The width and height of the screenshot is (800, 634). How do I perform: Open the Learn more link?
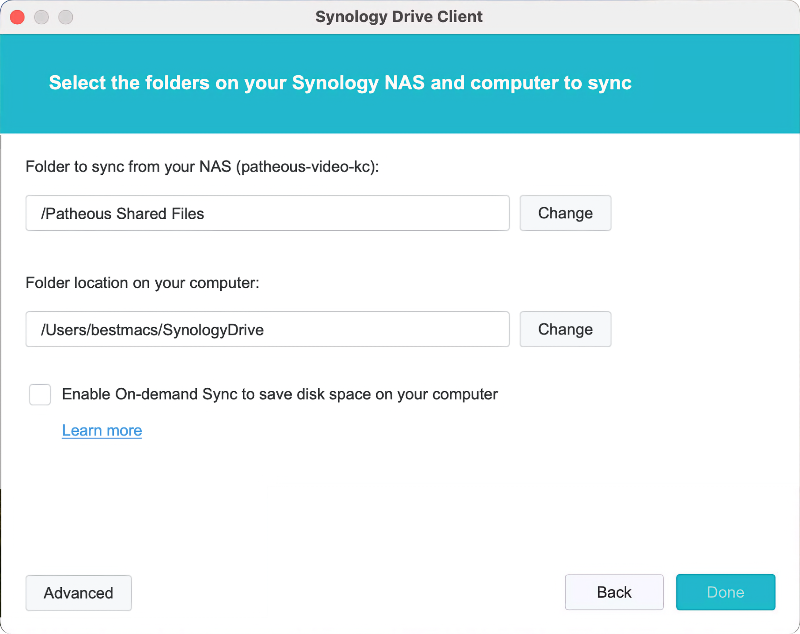102,430
